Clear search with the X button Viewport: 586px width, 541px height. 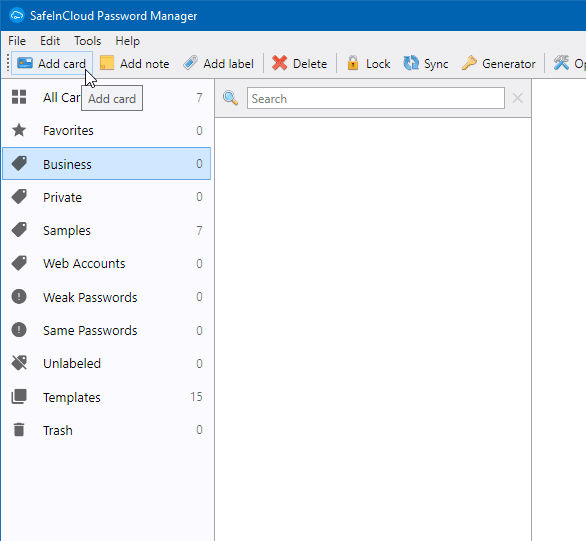pos(518,98)
